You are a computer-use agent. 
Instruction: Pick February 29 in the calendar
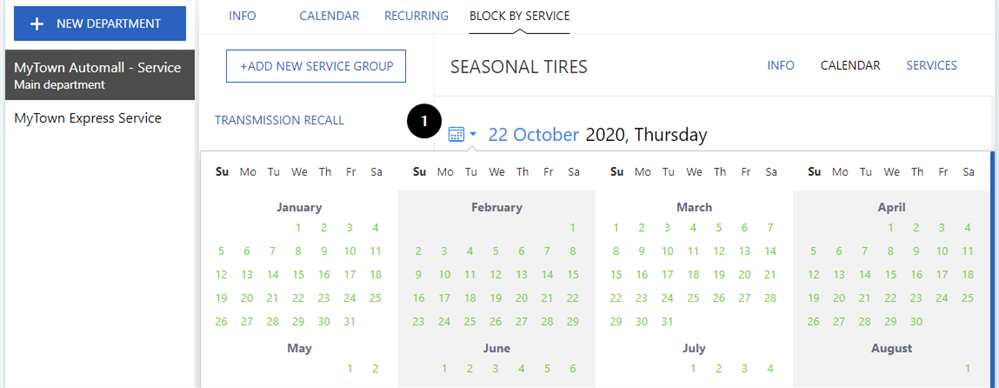573,322
